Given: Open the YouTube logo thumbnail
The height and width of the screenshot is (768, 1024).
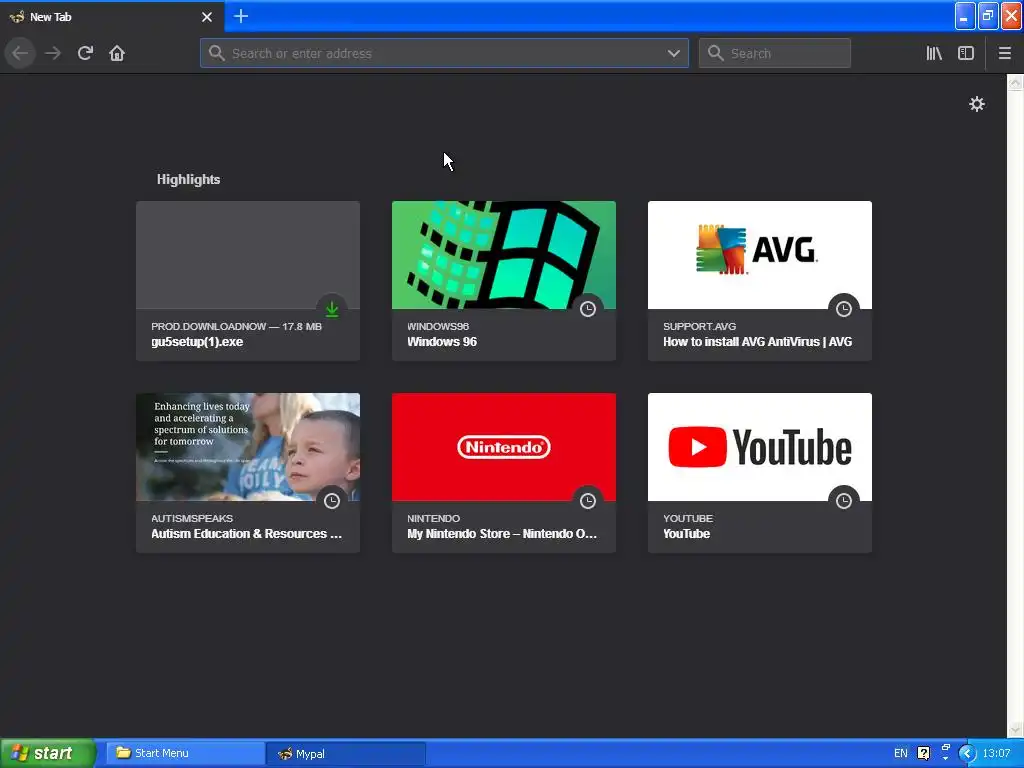Looking at the screenshot, I should (760, 447).
